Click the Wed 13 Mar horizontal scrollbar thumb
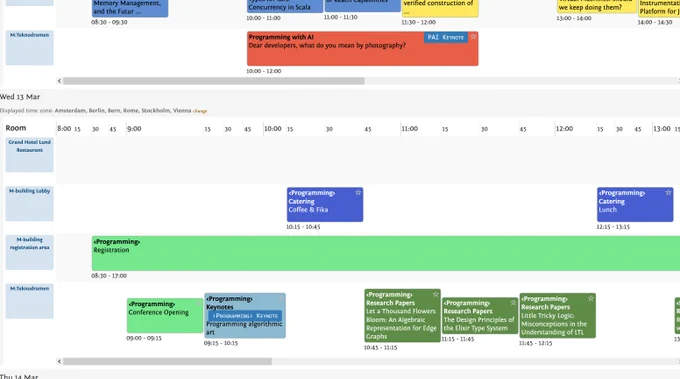 [167, 361]
